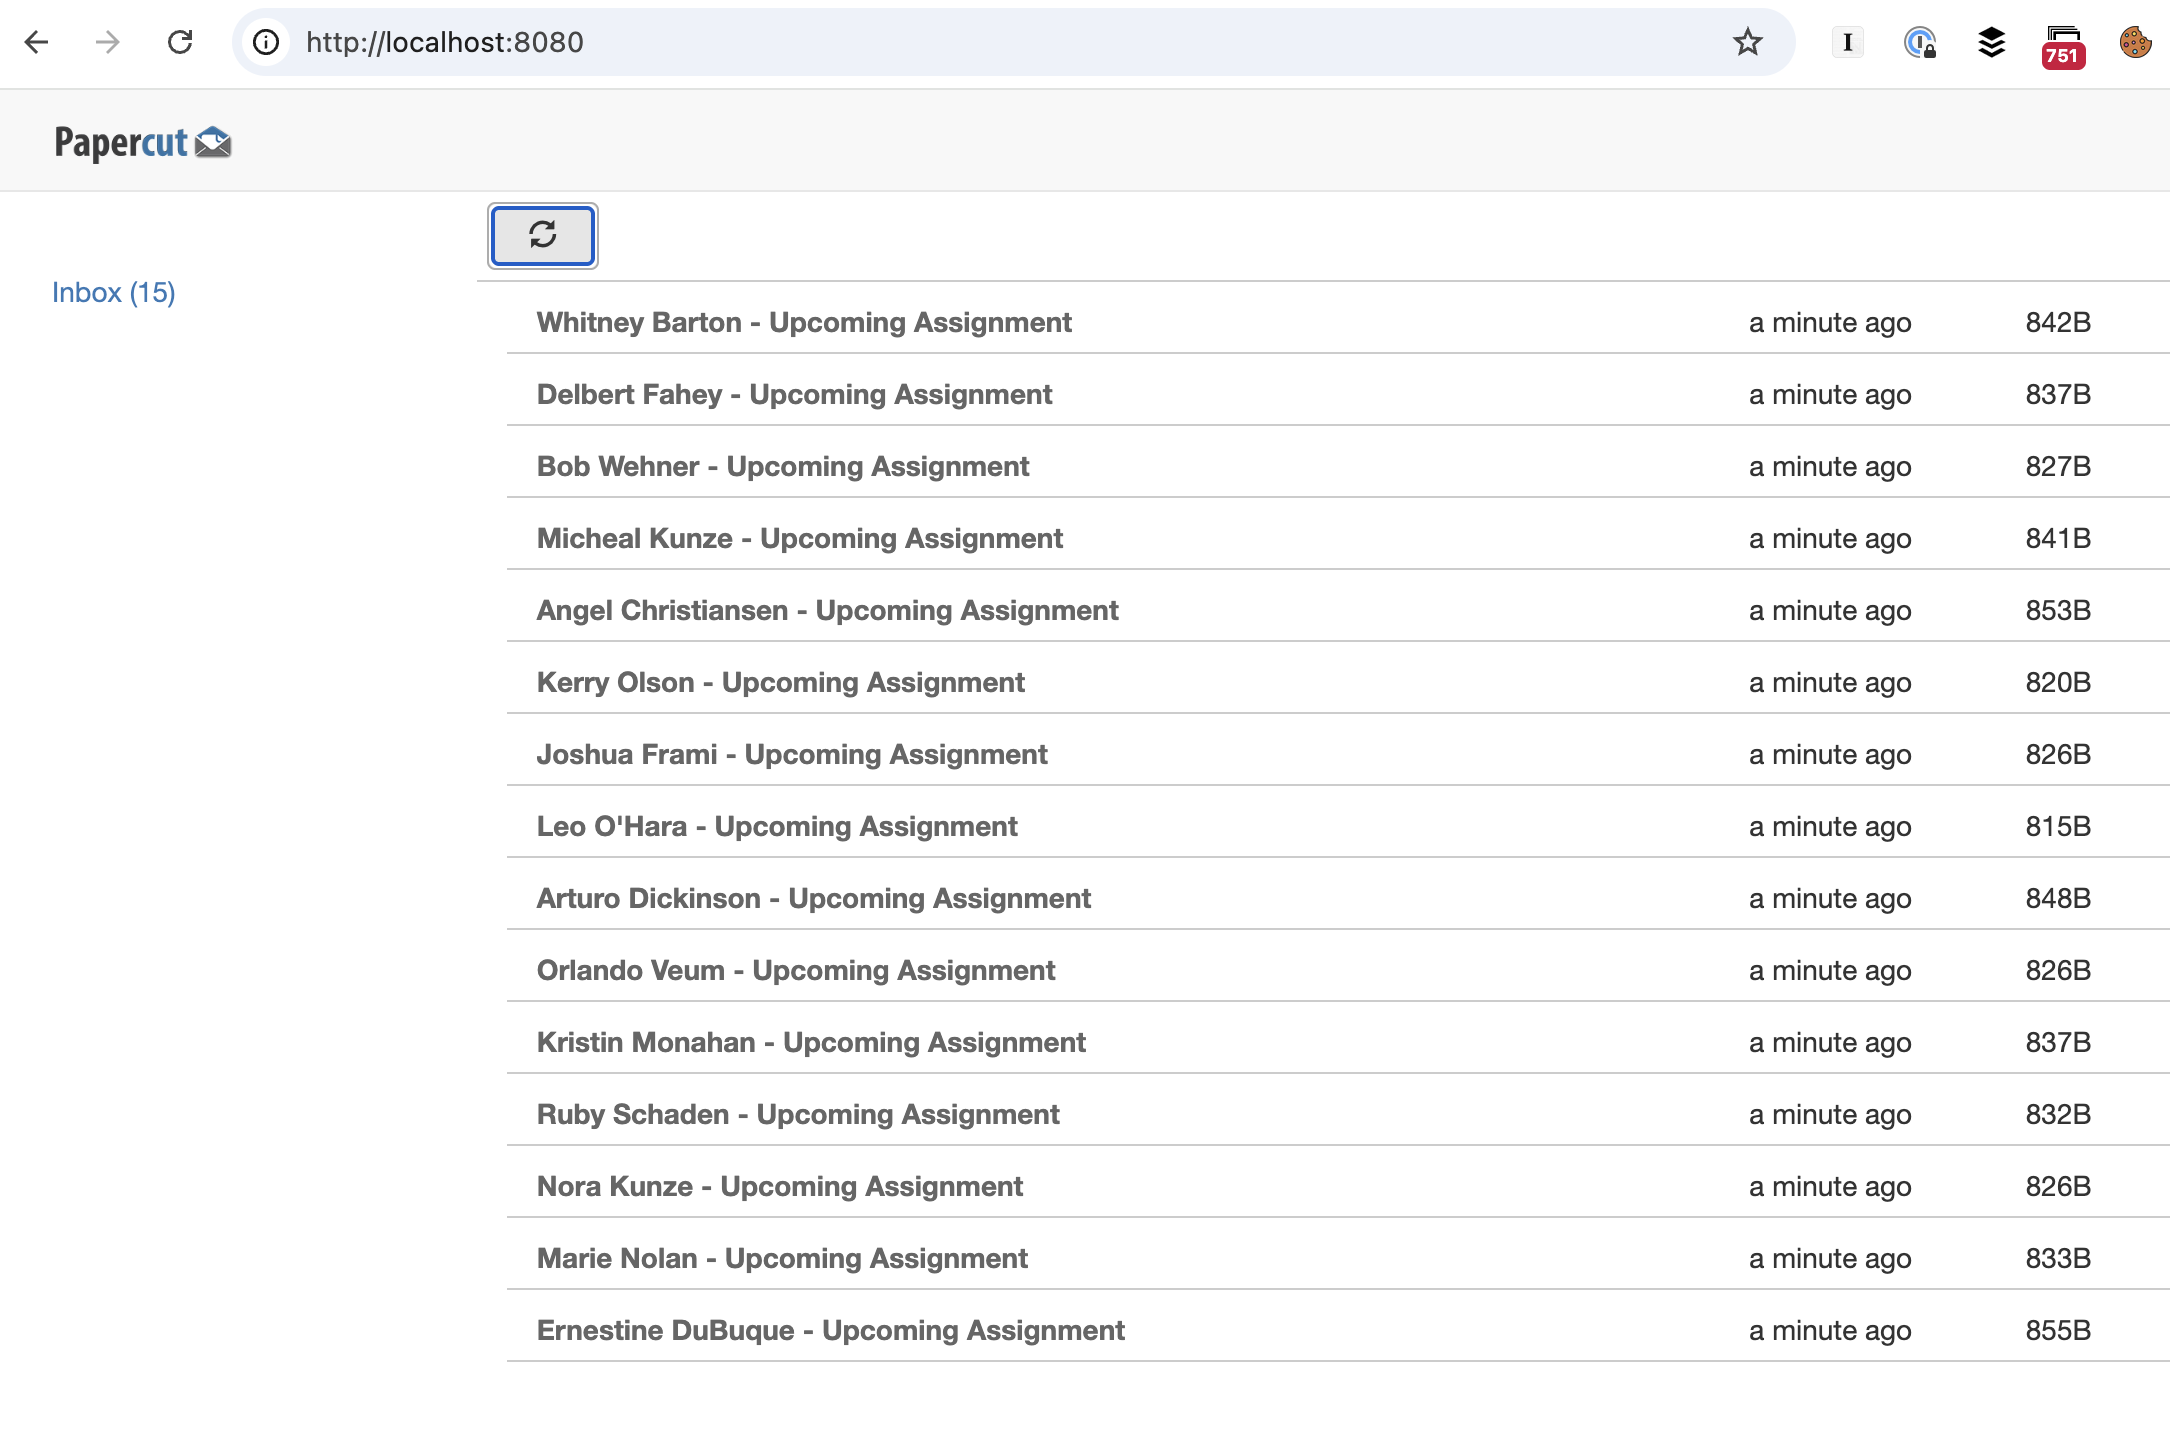Open the Kristin Monahan email
This screenshot has height=1438, width=2170.
tap(810, 1042)
